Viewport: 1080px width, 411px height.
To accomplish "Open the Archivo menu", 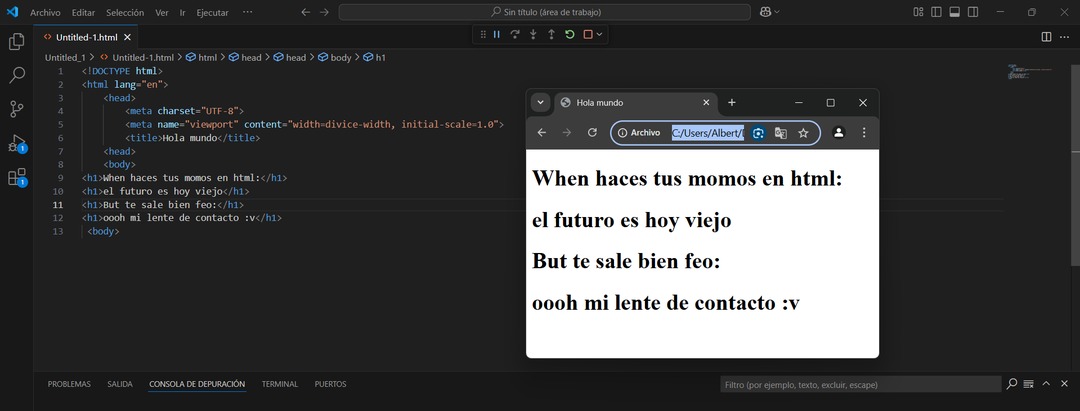I will click(x=45, y=12).
